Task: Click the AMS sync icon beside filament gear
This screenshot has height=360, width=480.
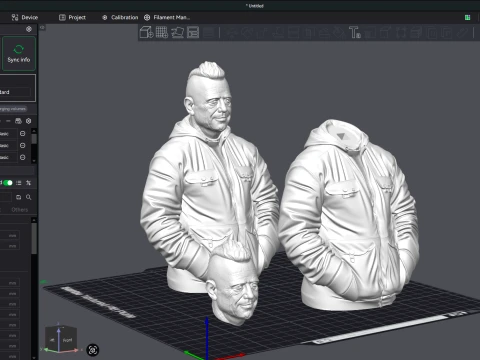Action: pos(18,121)
